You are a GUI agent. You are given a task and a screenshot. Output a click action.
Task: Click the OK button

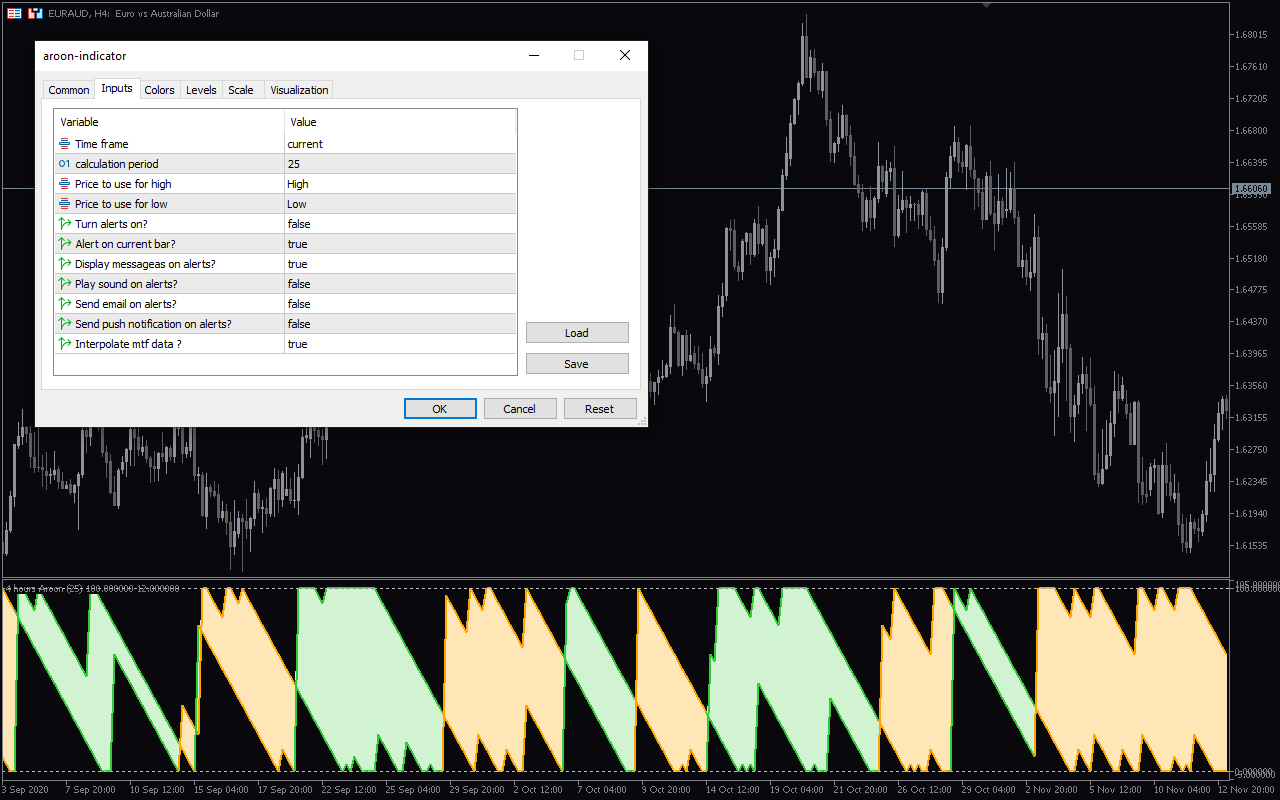439,408
